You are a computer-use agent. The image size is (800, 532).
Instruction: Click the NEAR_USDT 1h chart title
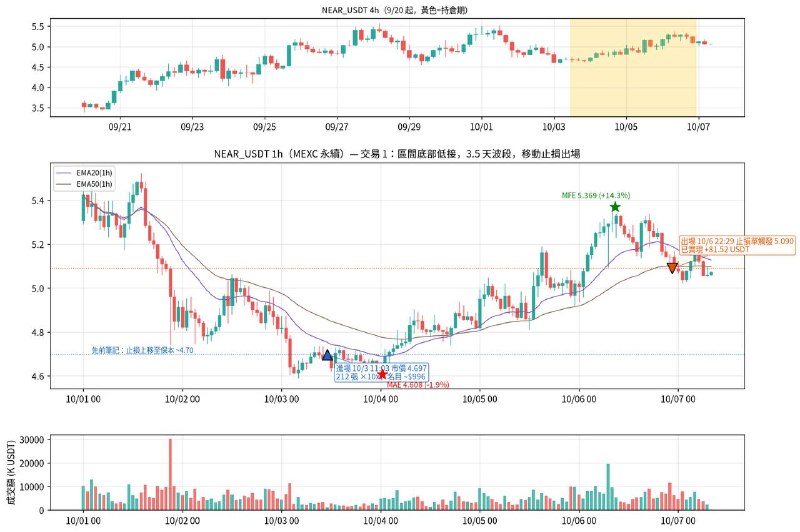[397, 154]
